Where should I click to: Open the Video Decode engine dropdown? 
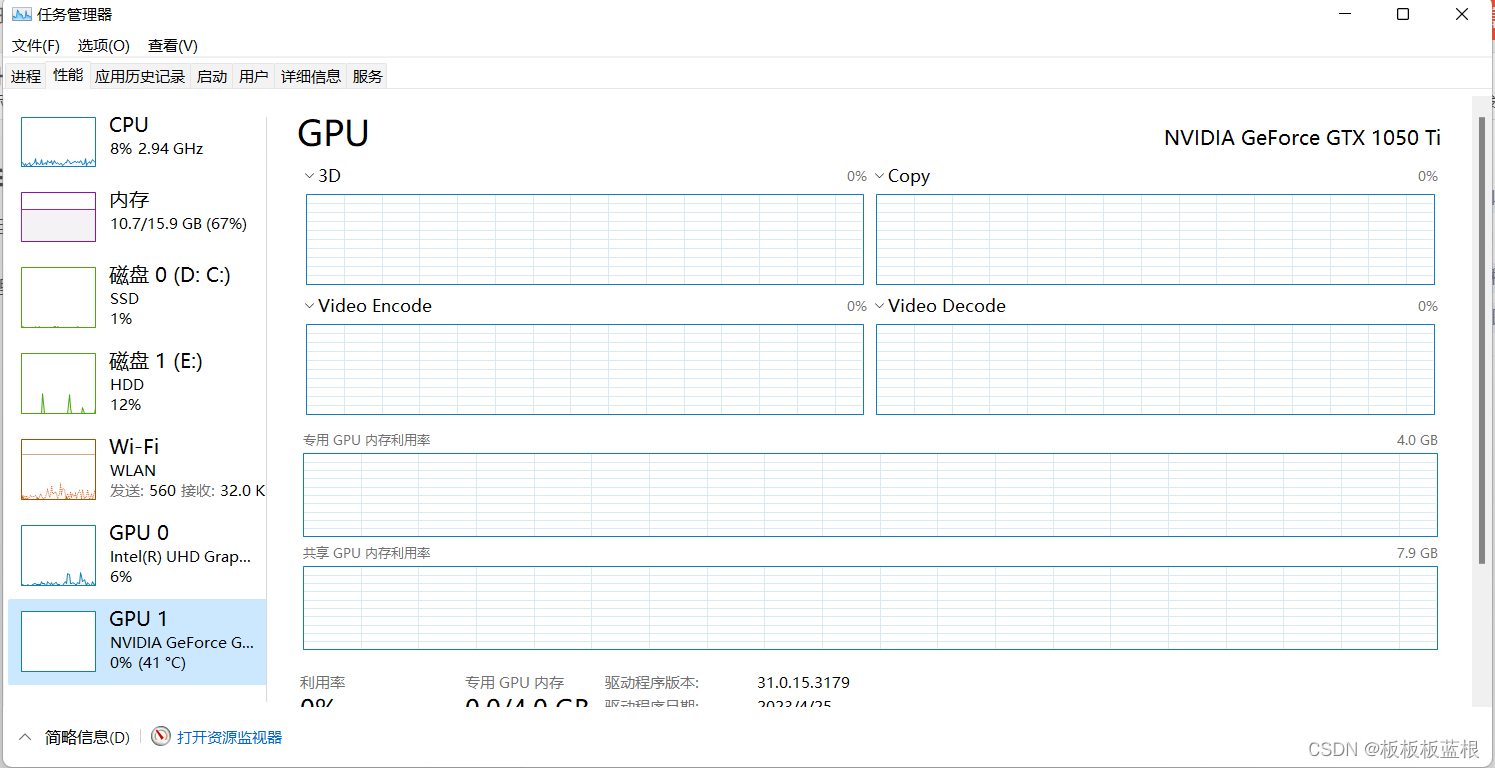point(880,306)
